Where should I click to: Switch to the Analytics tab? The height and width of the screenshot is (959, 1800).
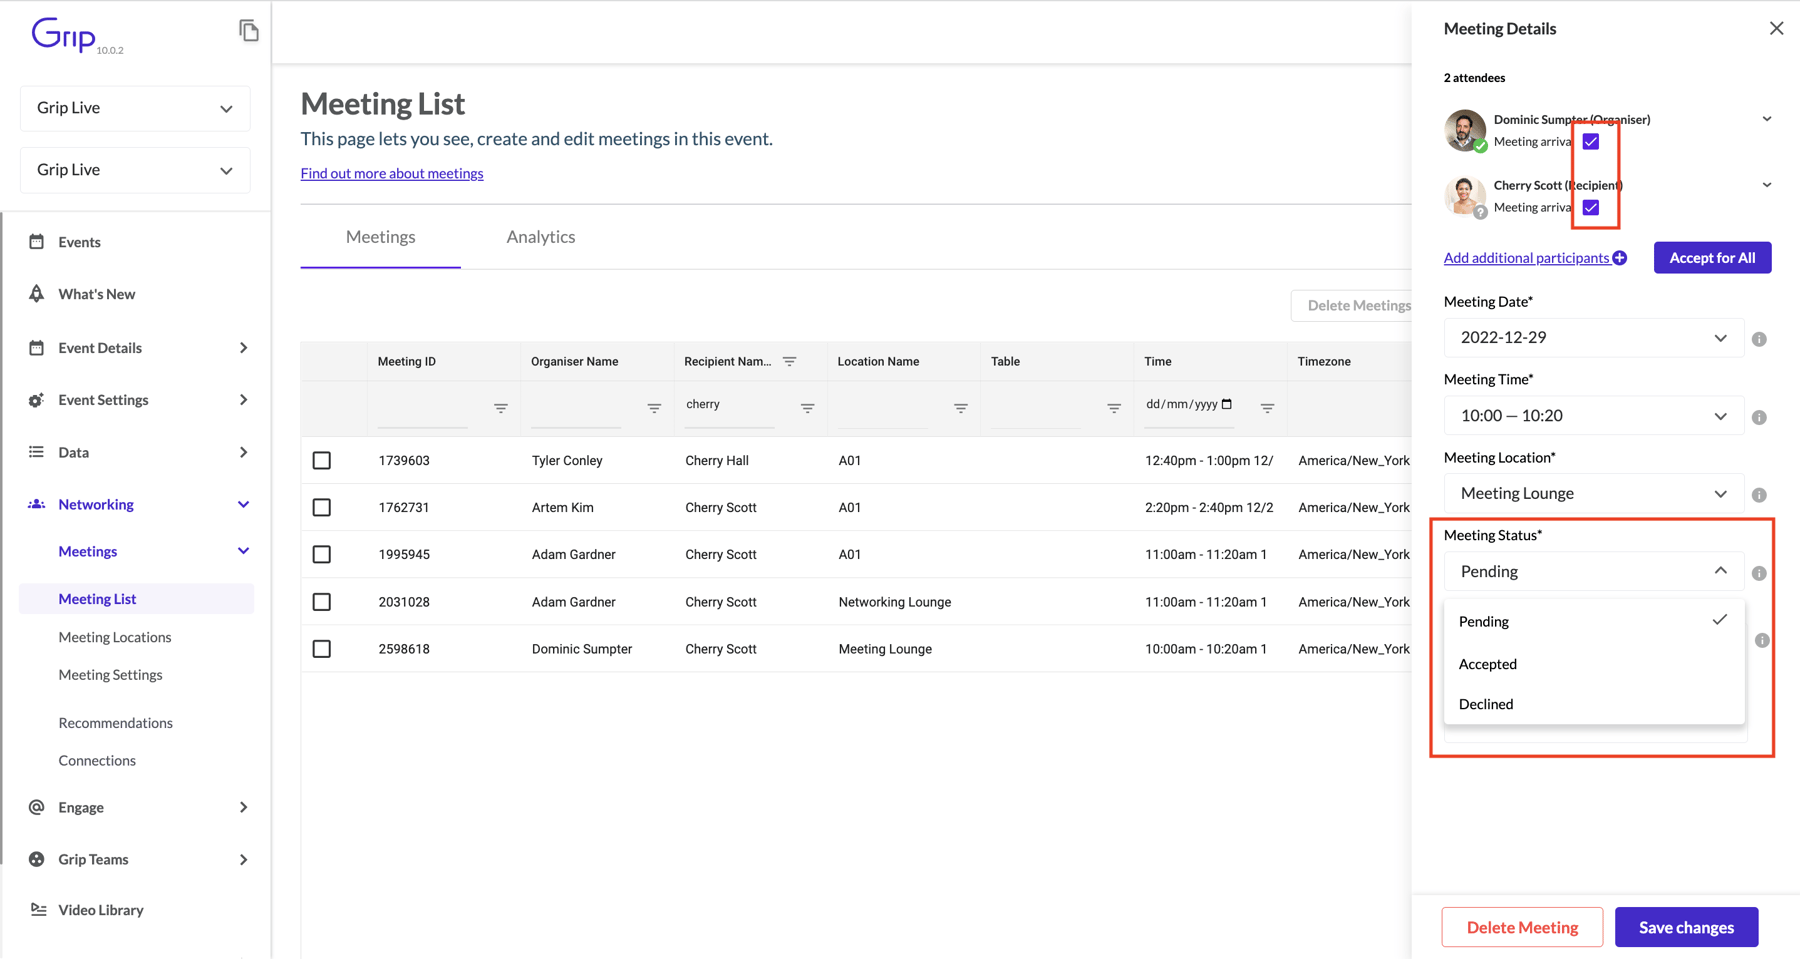pyautogui.click(x=540, y=237)
